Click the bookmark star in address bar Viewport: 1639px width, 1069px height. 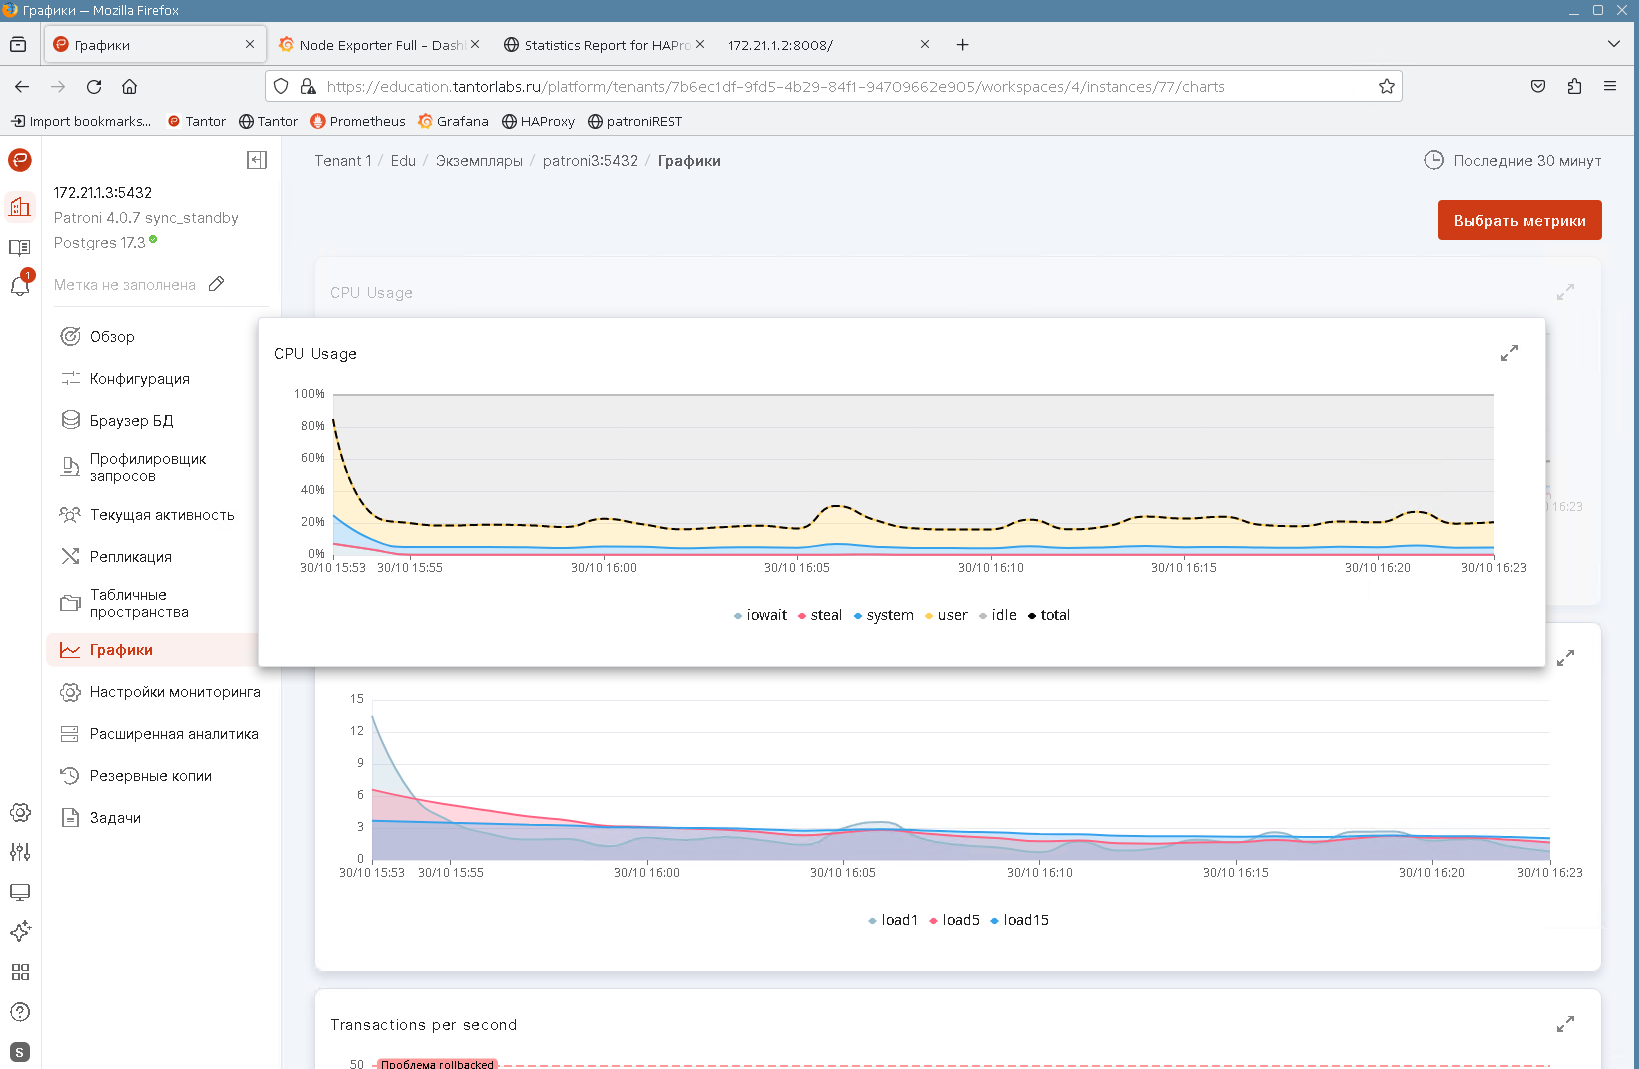point(1386,87)
